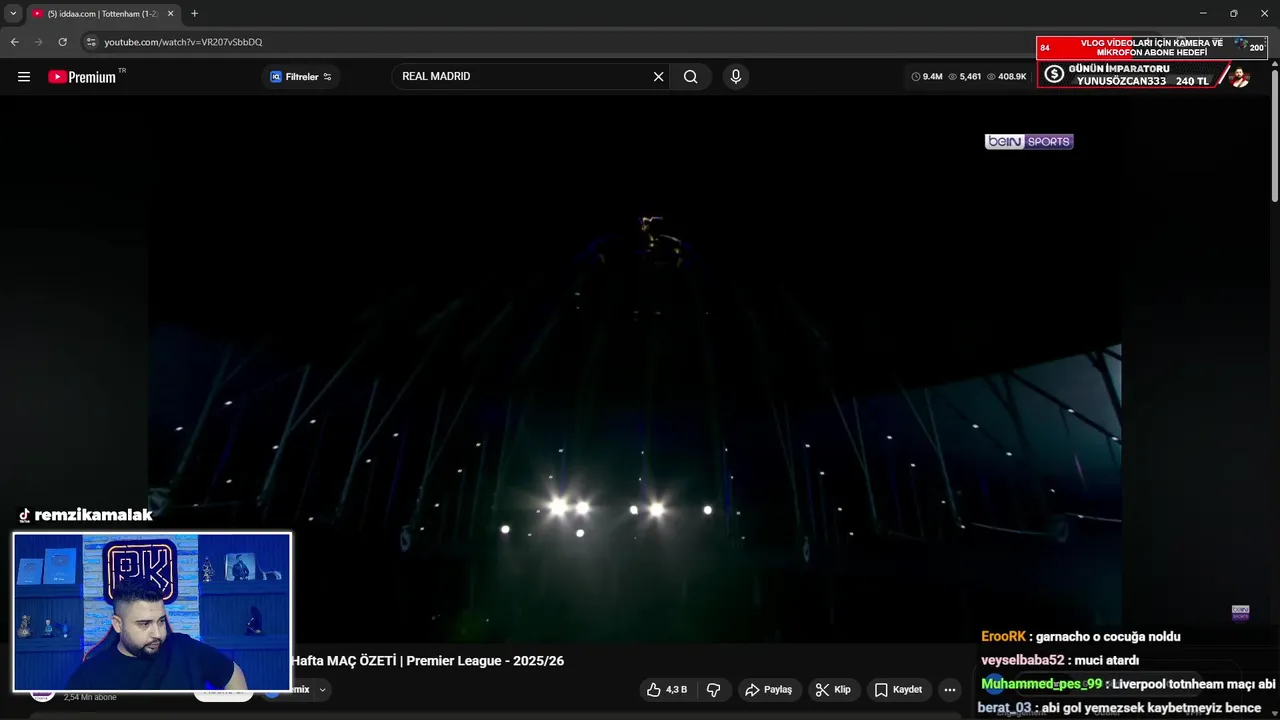Click the remzikamalak TikTok handle overlay
Screen dimensions: 1280x720
click(x=86, y=515)
